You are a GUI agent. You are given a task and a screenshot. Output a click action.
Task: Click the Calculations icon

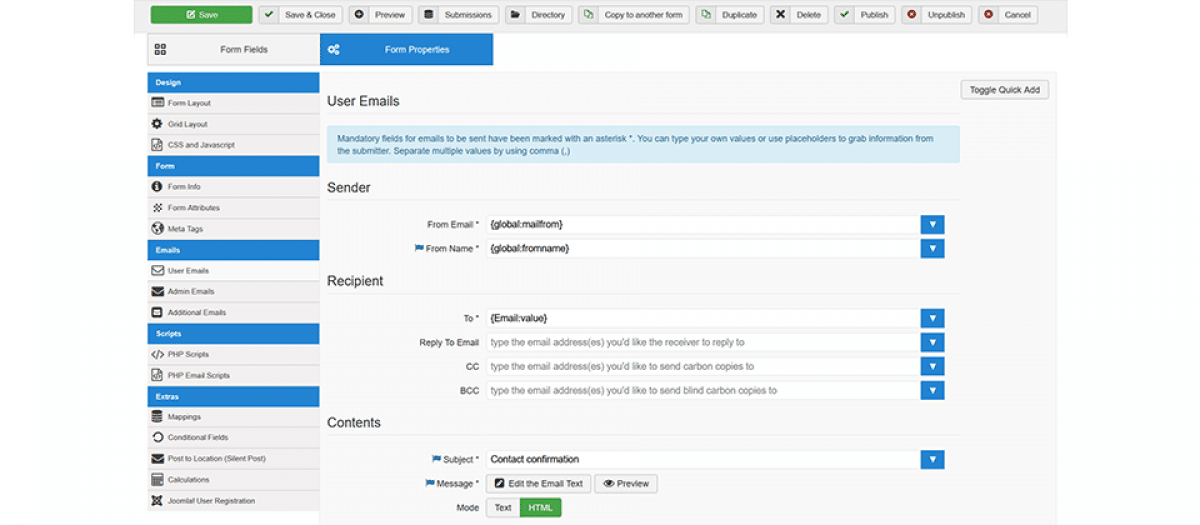pos(157,480)
